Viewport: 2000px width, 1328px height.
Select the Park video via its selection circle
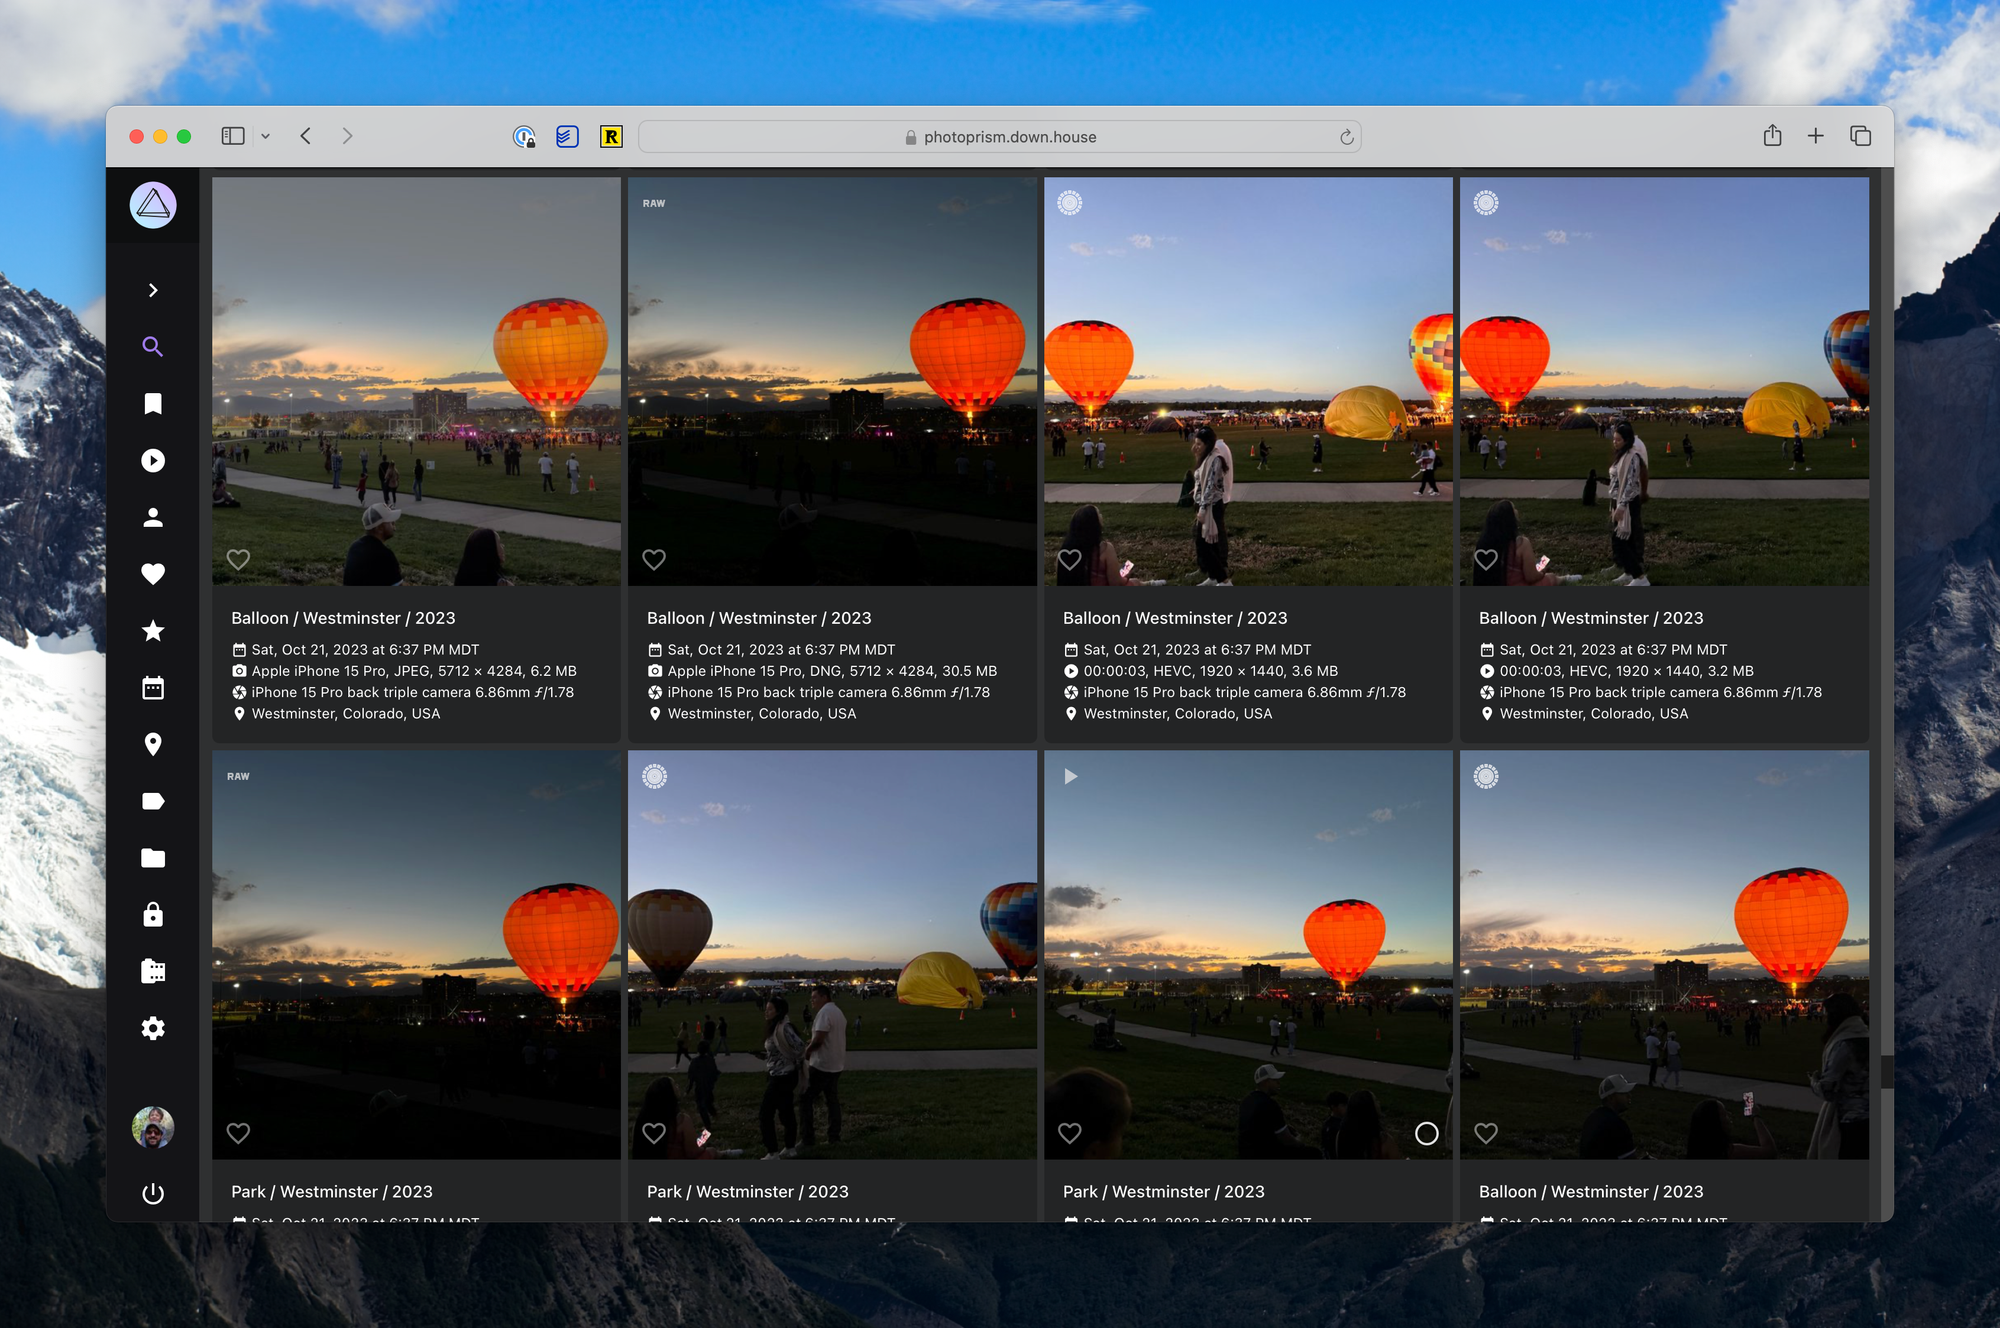(x=1427, y=1133)
